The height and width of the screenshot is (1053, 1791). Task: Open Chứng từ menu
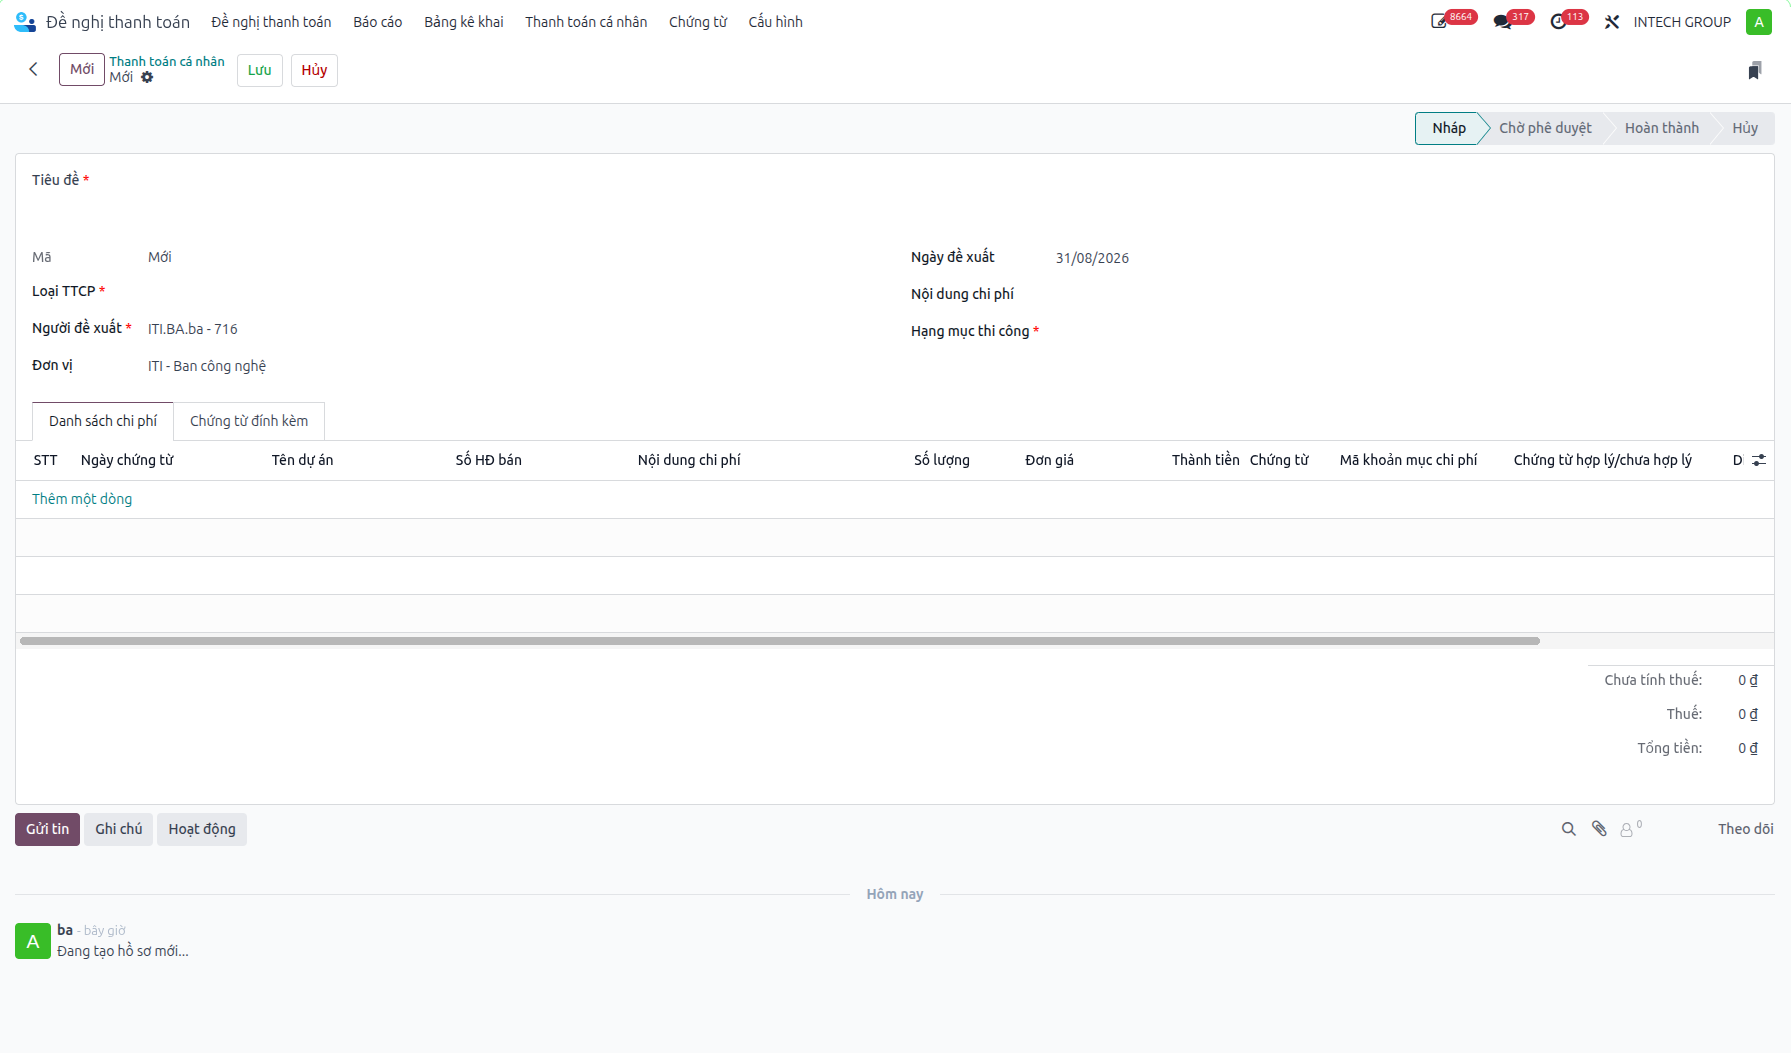[698, 22]
